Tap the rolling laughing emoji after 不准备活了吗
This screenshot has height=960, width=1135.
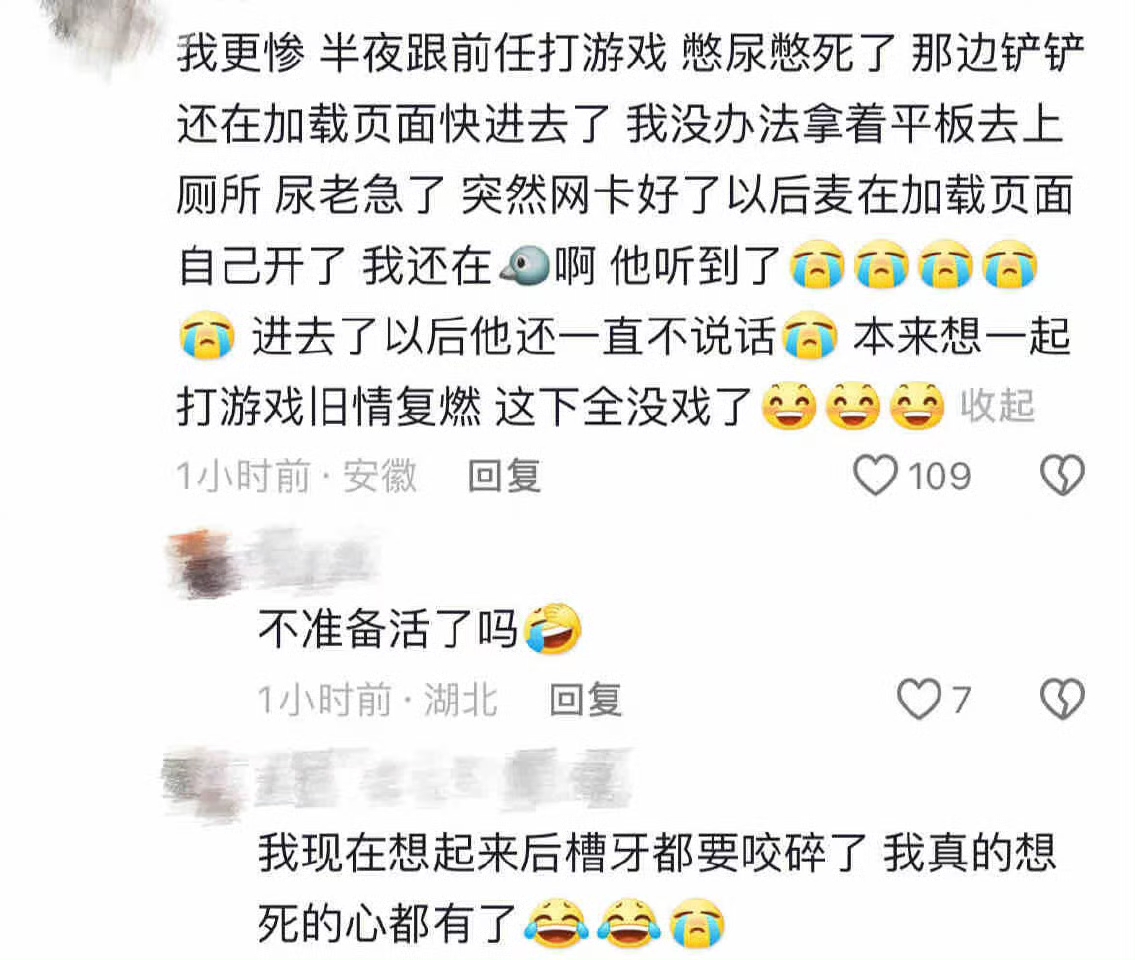tap(552, 628)
